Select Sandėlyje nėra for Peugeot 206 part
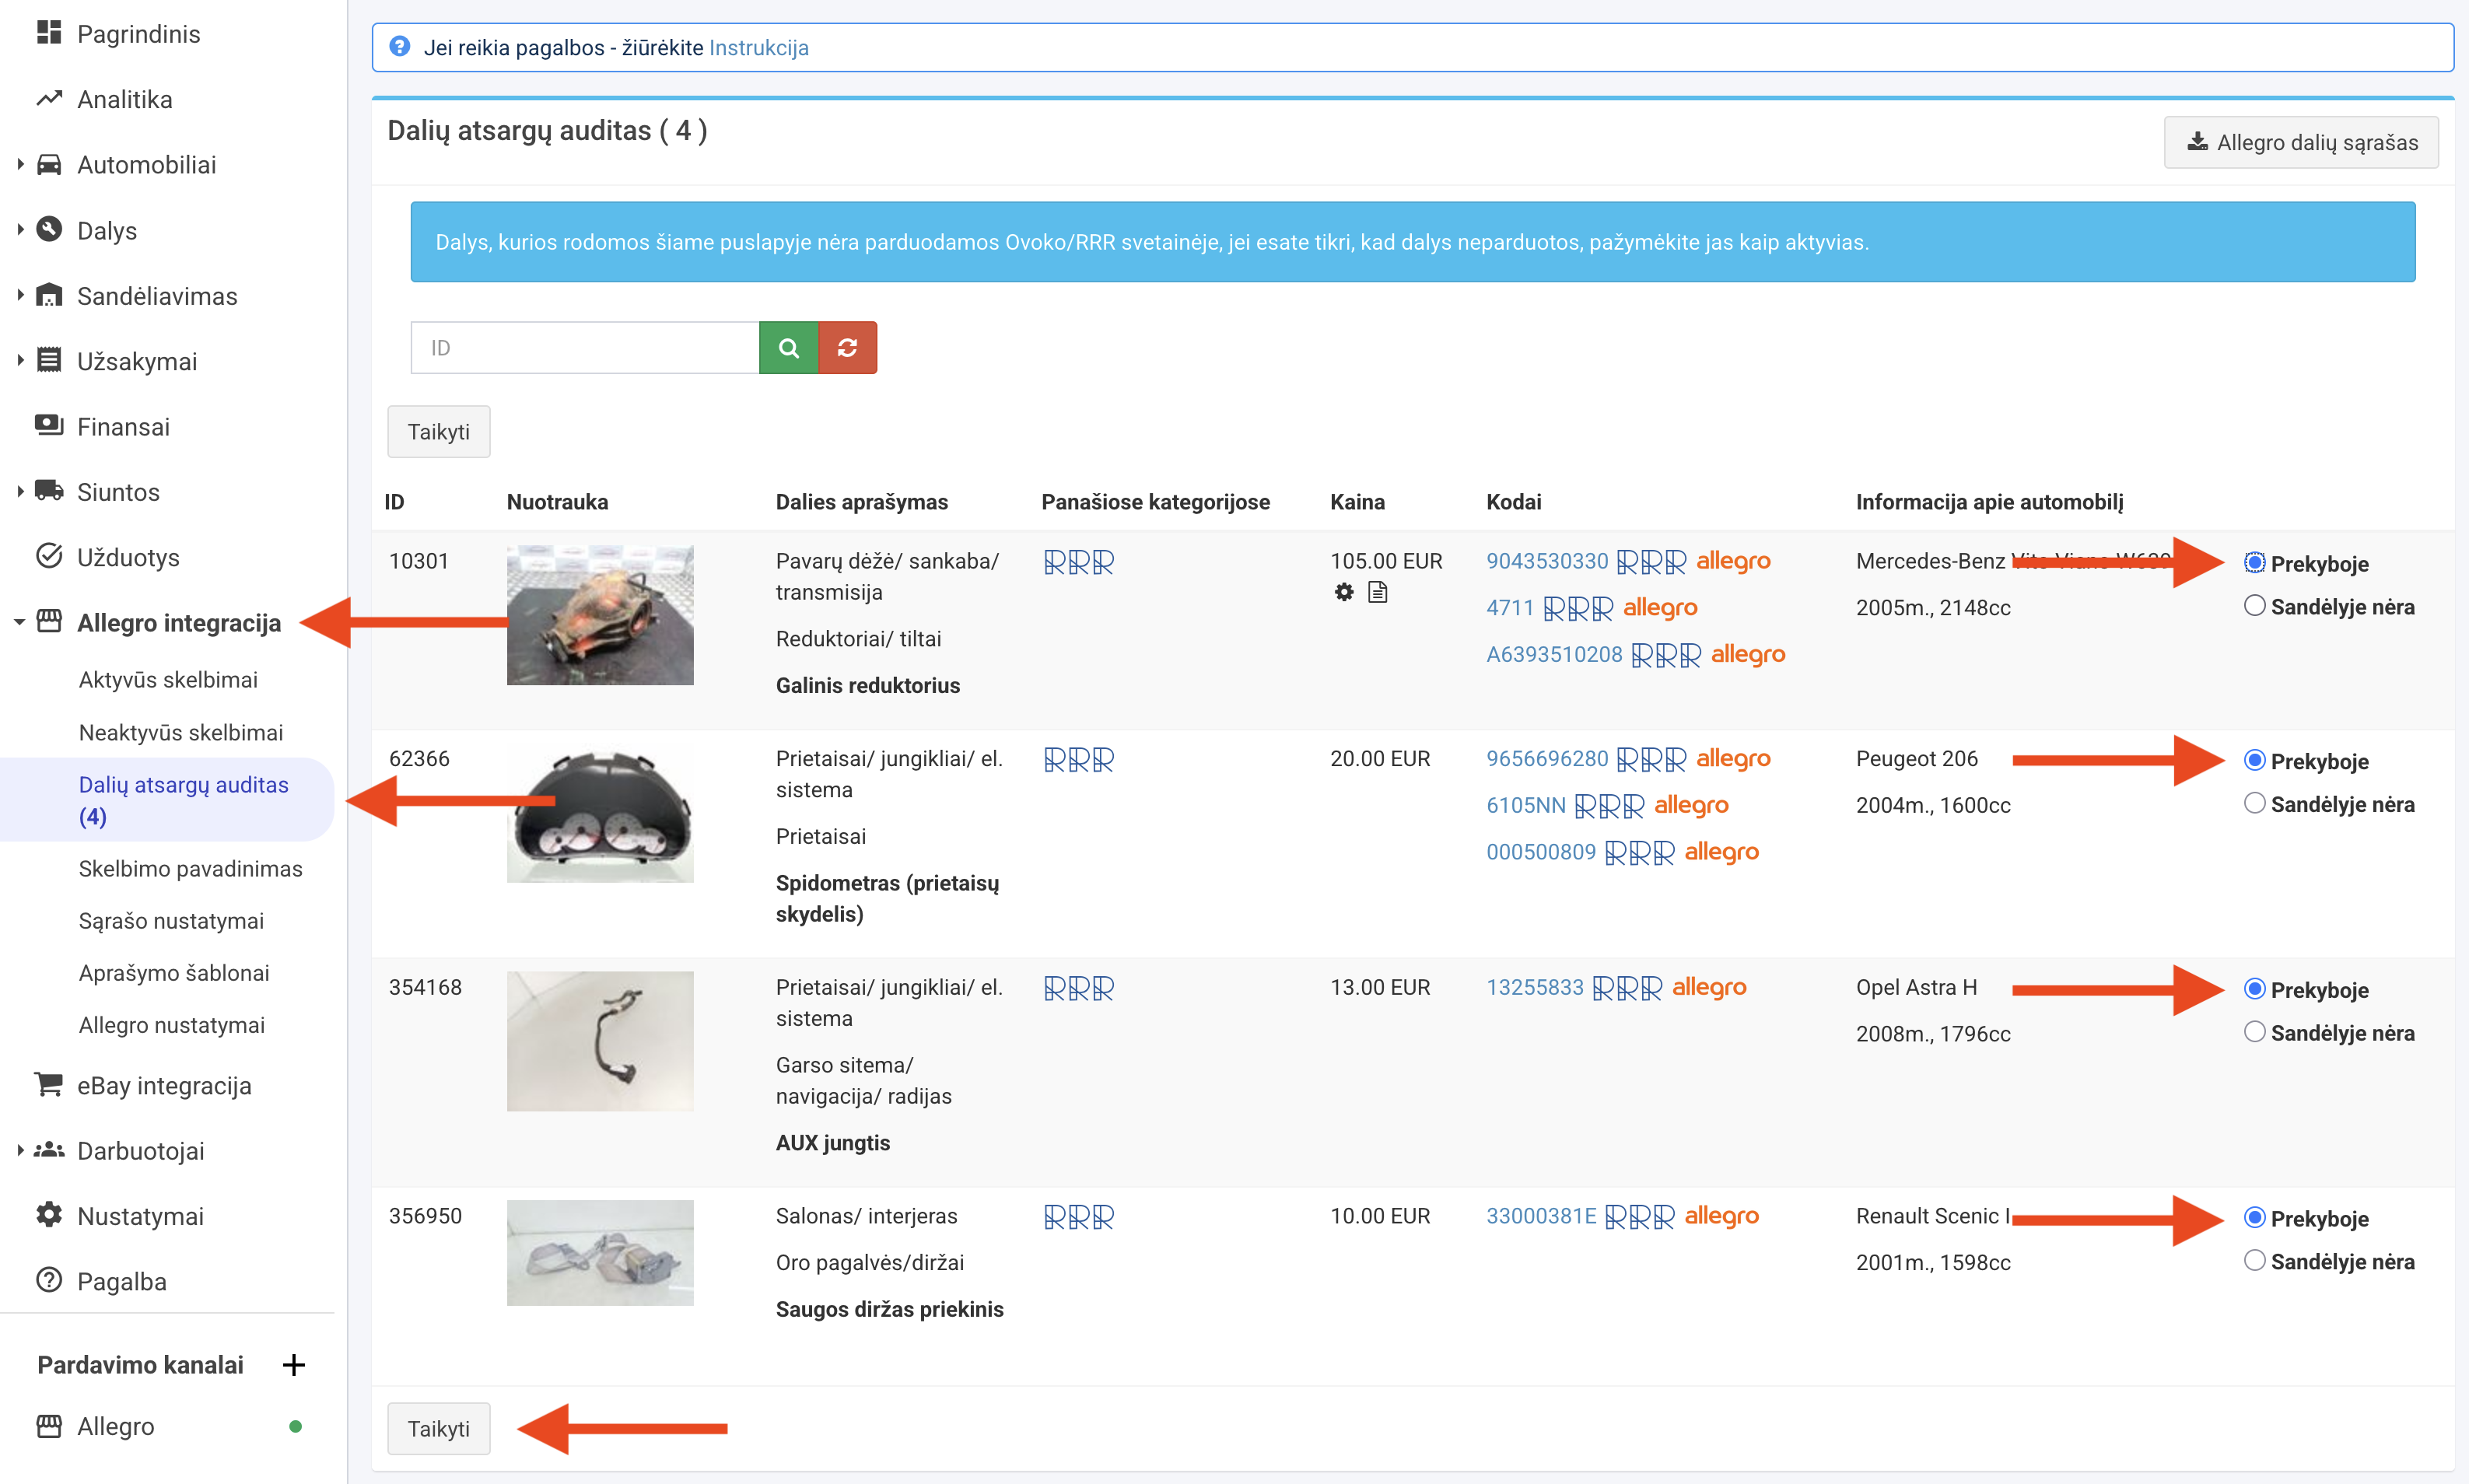Screen dimensions: 2469x1484 tap(2254, 803)
